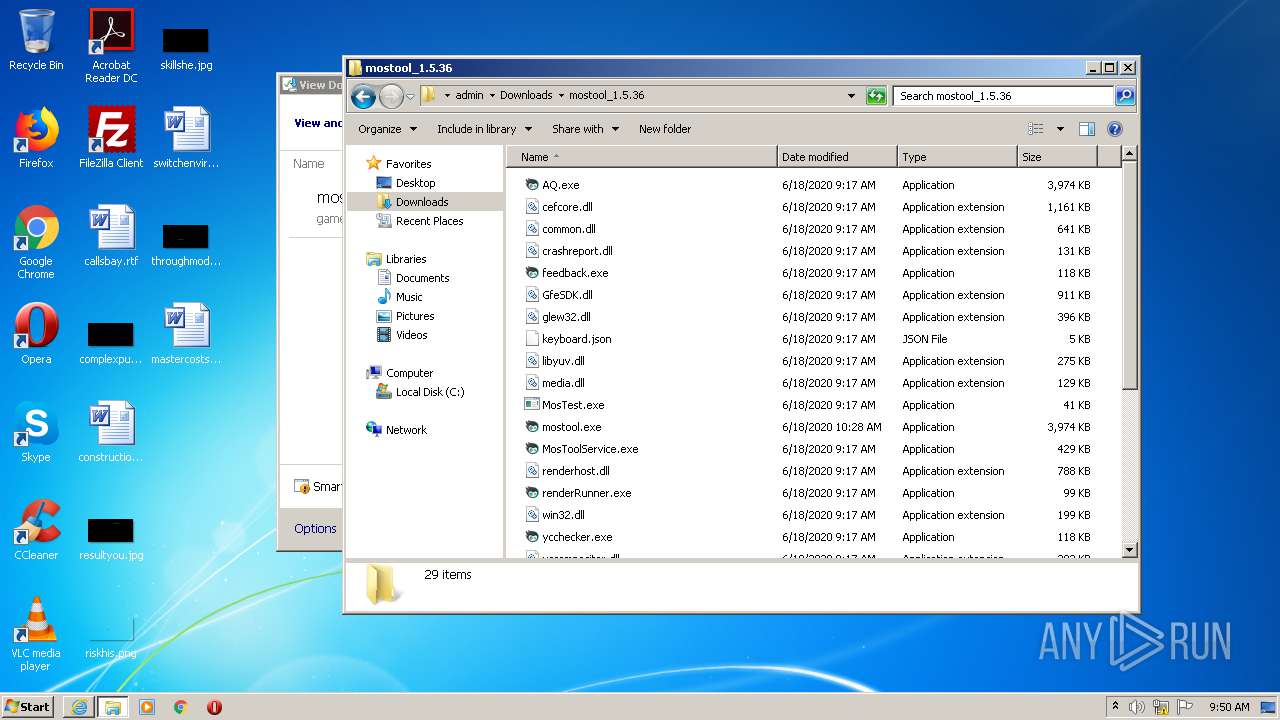Viewport: 1280px width, 720px height.
Task: Open recent pages dropdown beside Forward arrow
Action: (x=410, y=97)
